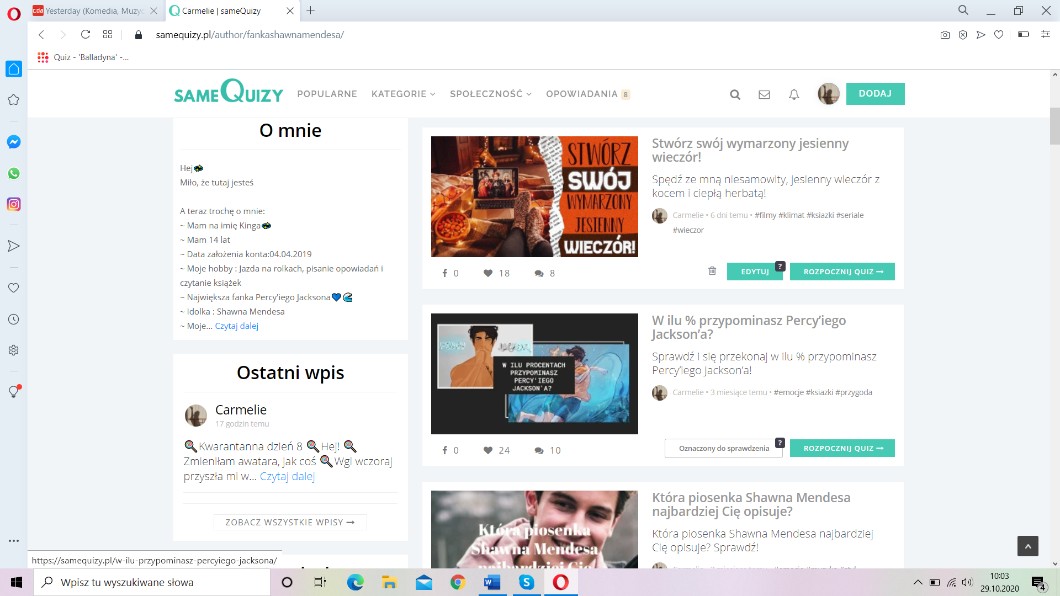Click the Windows taskbar search field

(x=150, y=582)
